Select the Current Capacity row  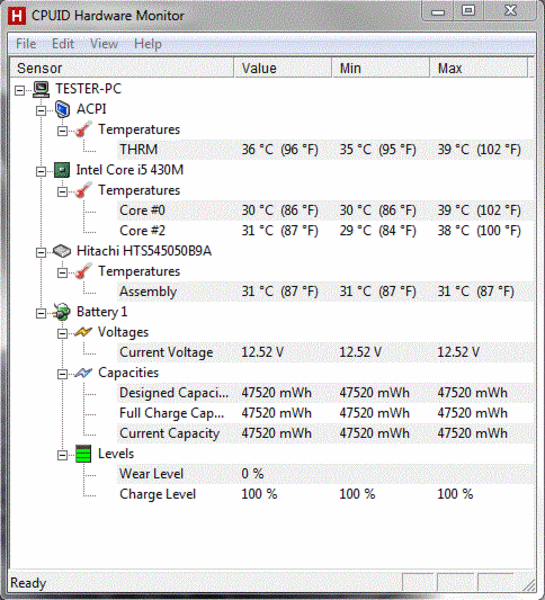326,434
